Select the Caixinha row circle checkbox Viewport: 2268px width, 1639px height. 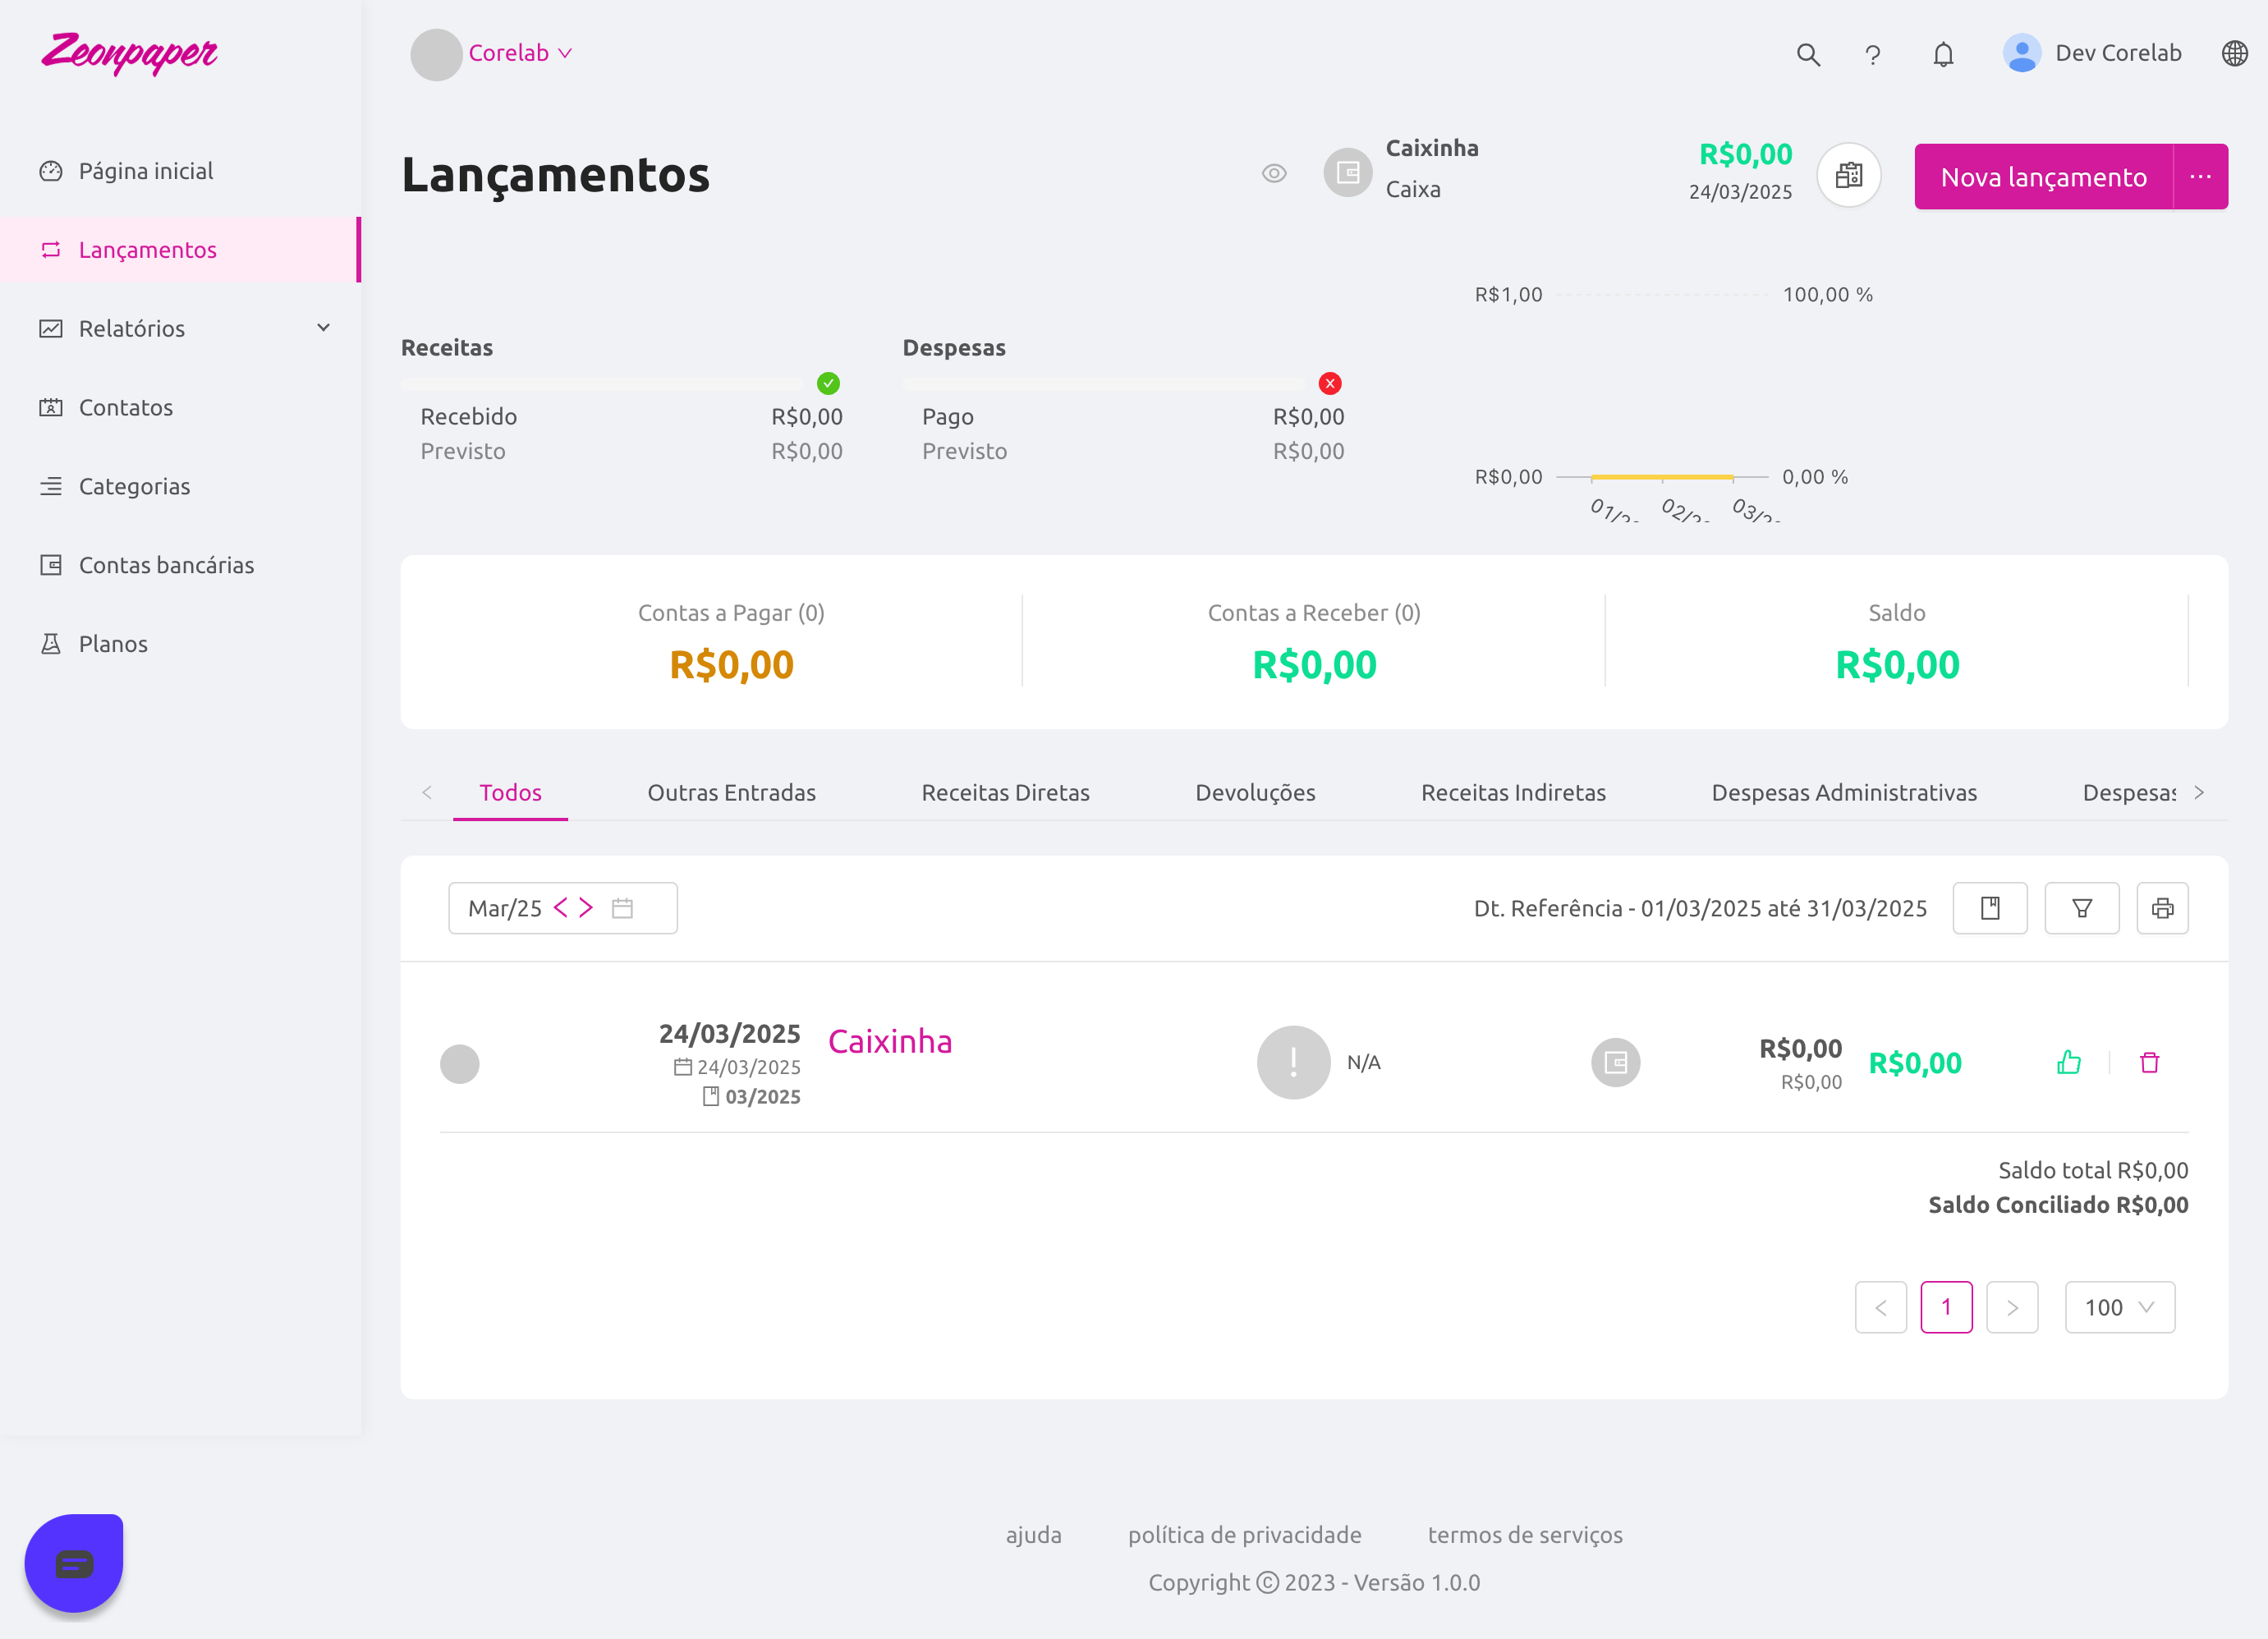459,1063
